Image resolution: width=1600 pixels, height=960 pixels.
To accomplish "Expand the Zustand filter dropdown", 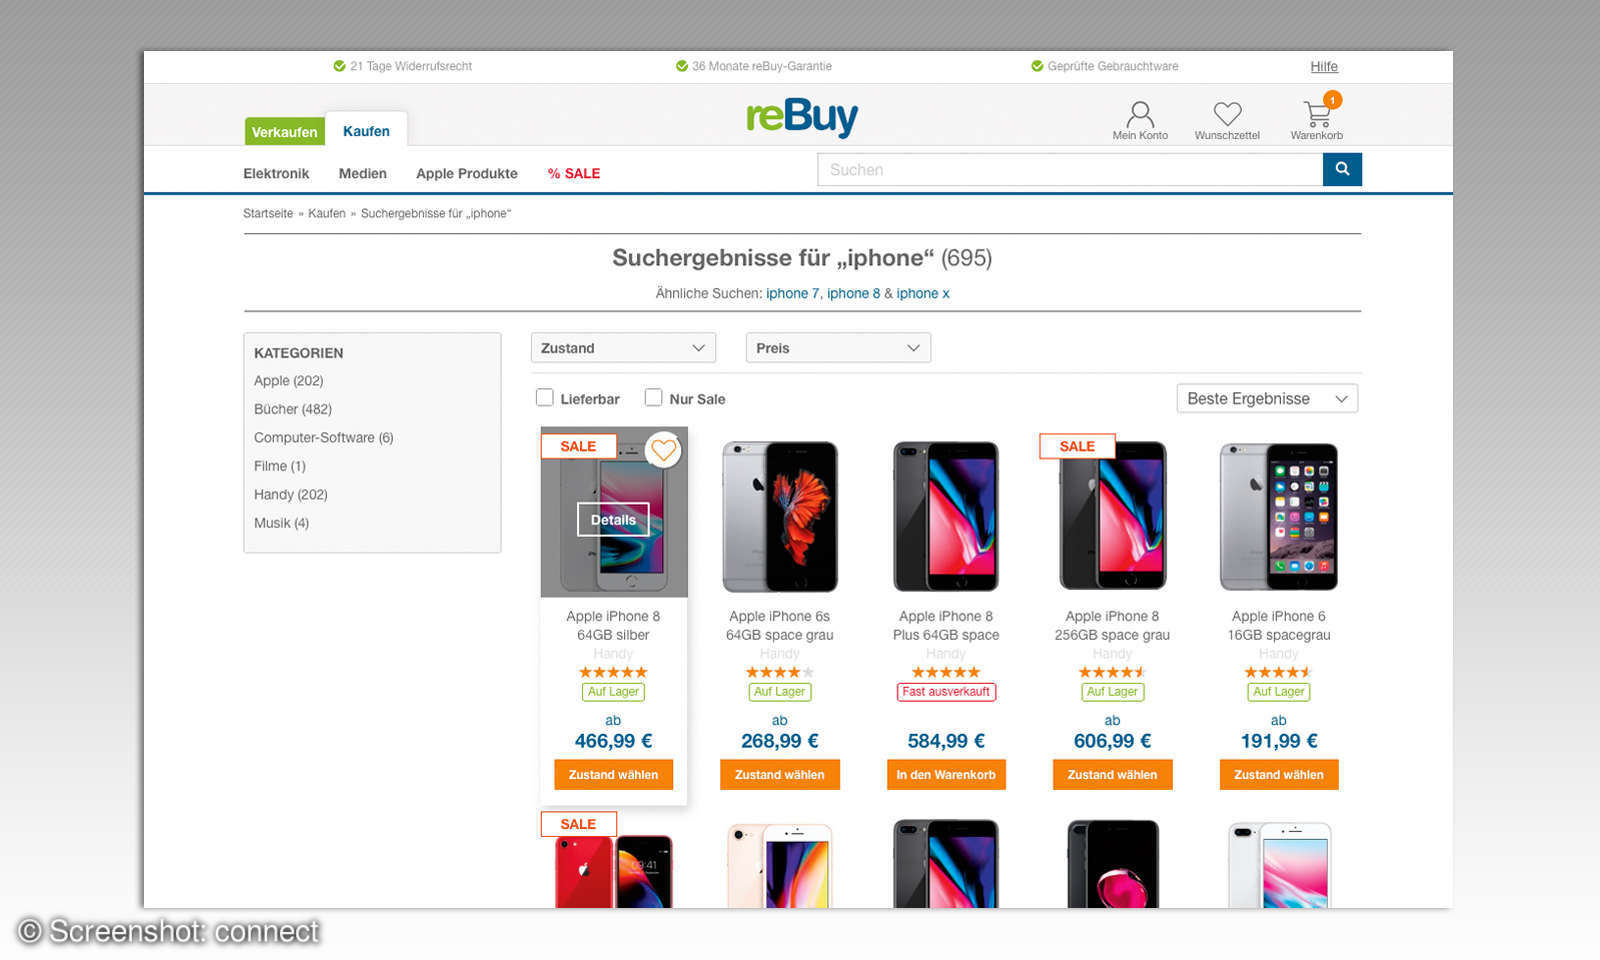I will pos(623,348).
